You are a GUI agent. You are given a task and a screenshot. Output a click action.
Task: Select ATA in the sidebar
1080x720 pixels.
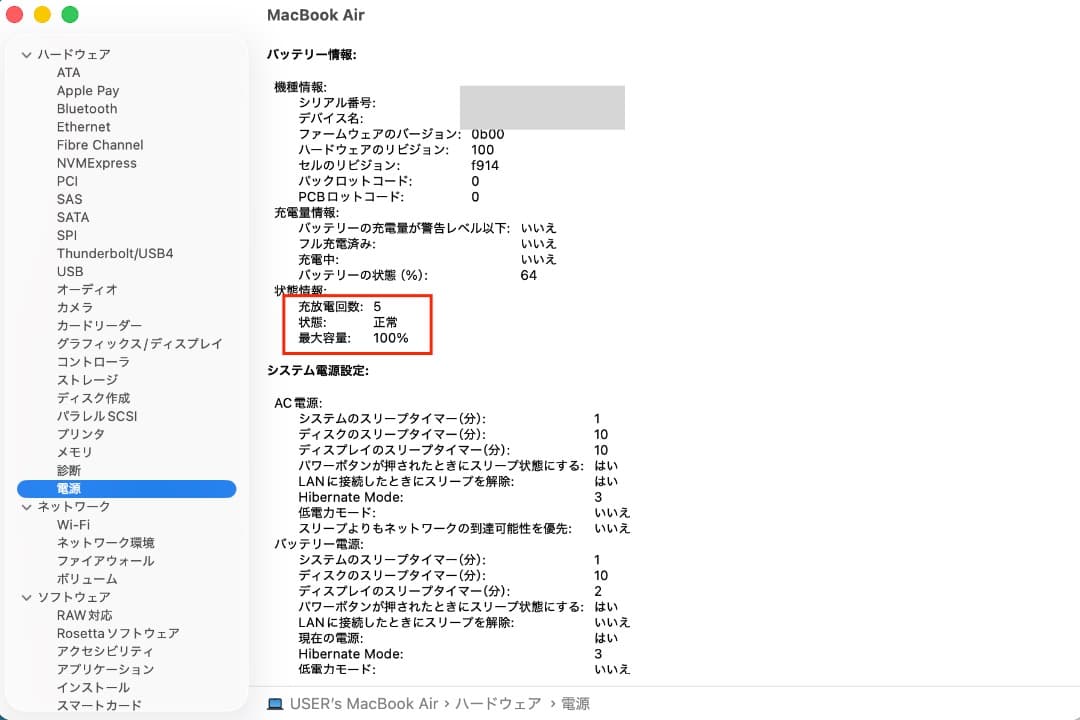(68, 72)
